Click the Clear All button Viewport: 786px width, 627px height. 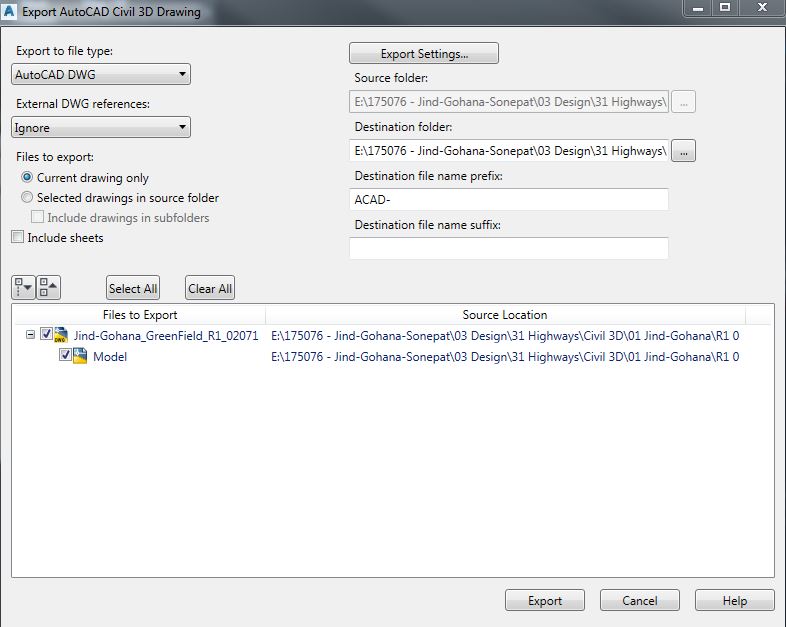210,288
